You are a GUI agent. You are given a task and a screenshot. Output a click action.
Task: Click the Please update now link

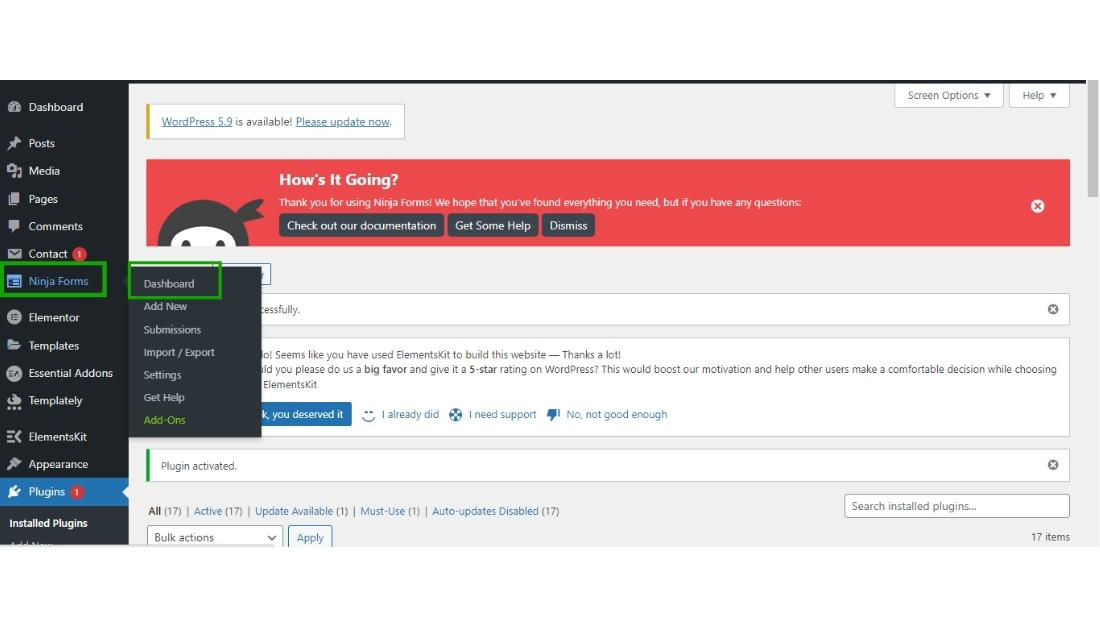pyautogui.click(x=343, y=121)
